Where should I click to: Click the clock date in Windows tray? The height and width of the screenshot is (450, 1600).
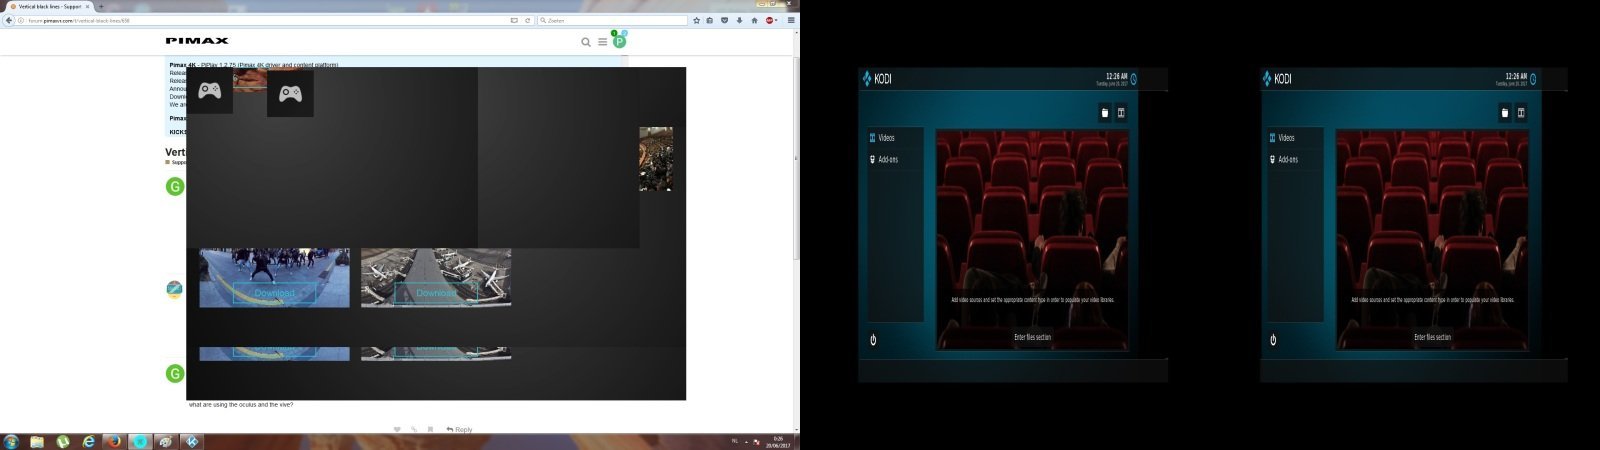[778, 442]
